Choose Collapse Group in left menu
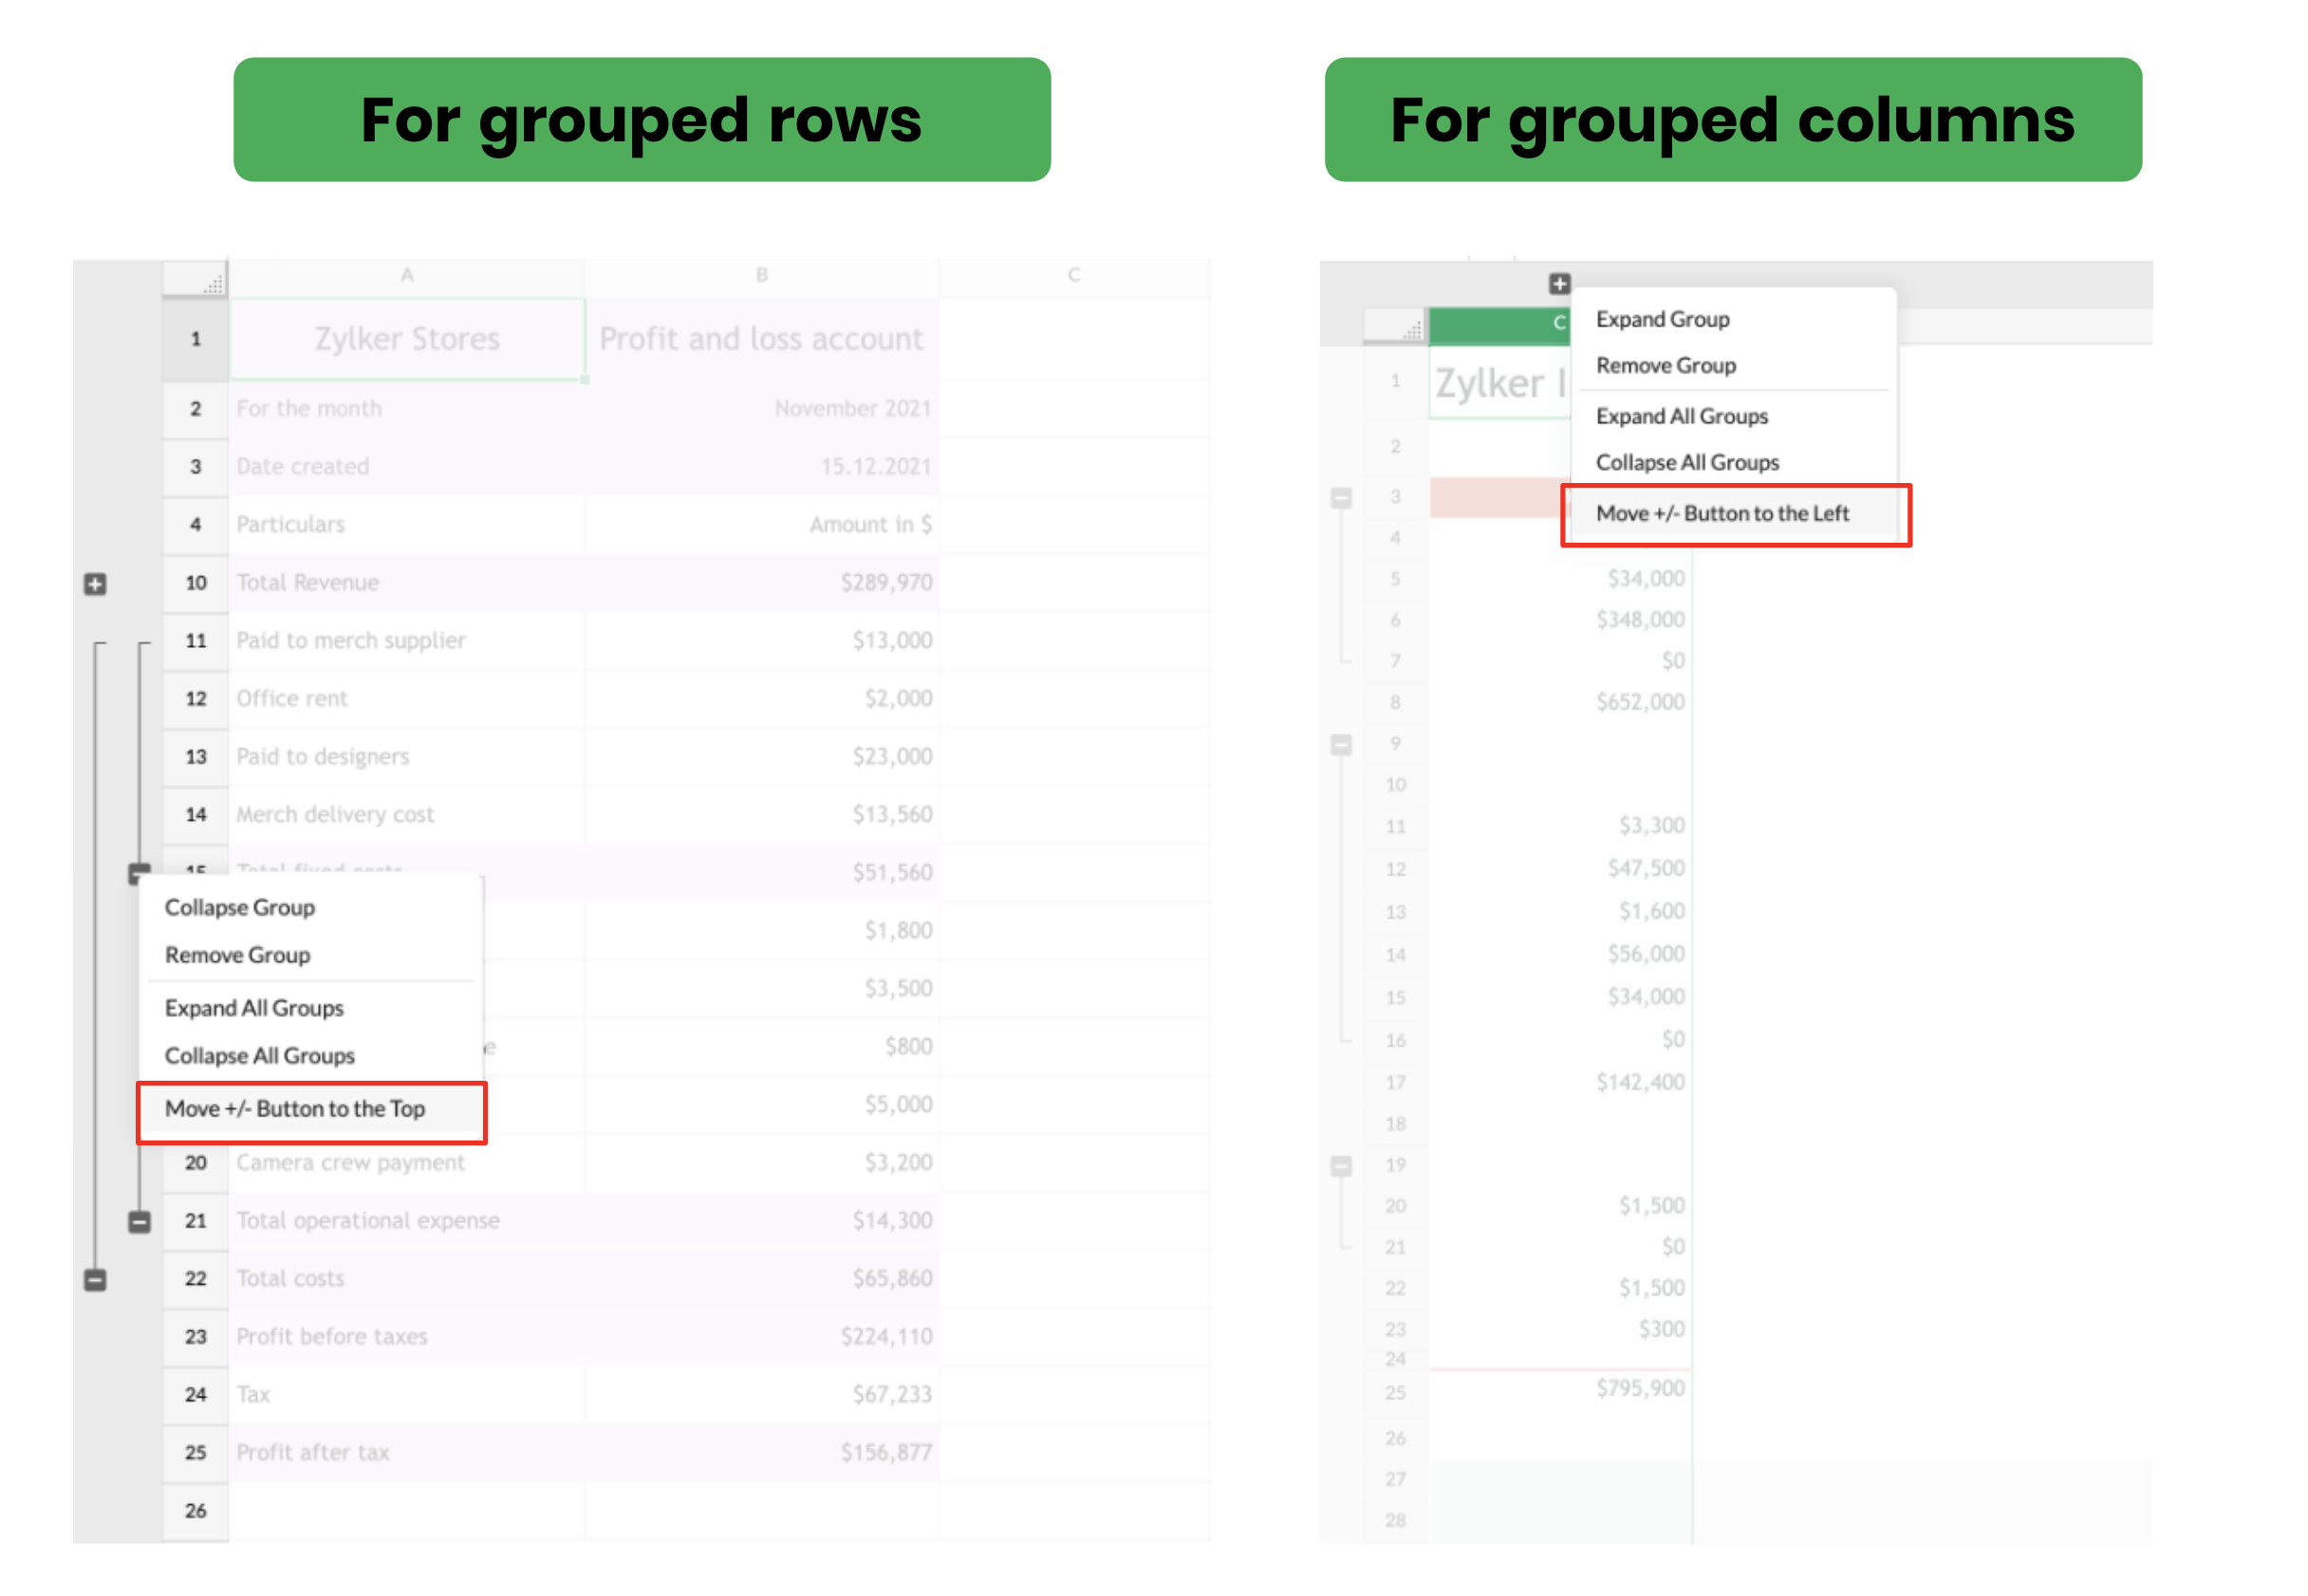 coord(240,907)
